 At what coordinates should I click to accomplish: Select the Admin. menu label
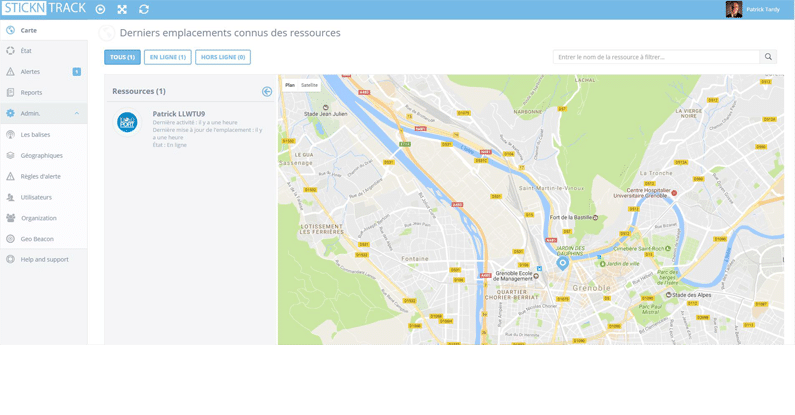click(x=30, y=114)
